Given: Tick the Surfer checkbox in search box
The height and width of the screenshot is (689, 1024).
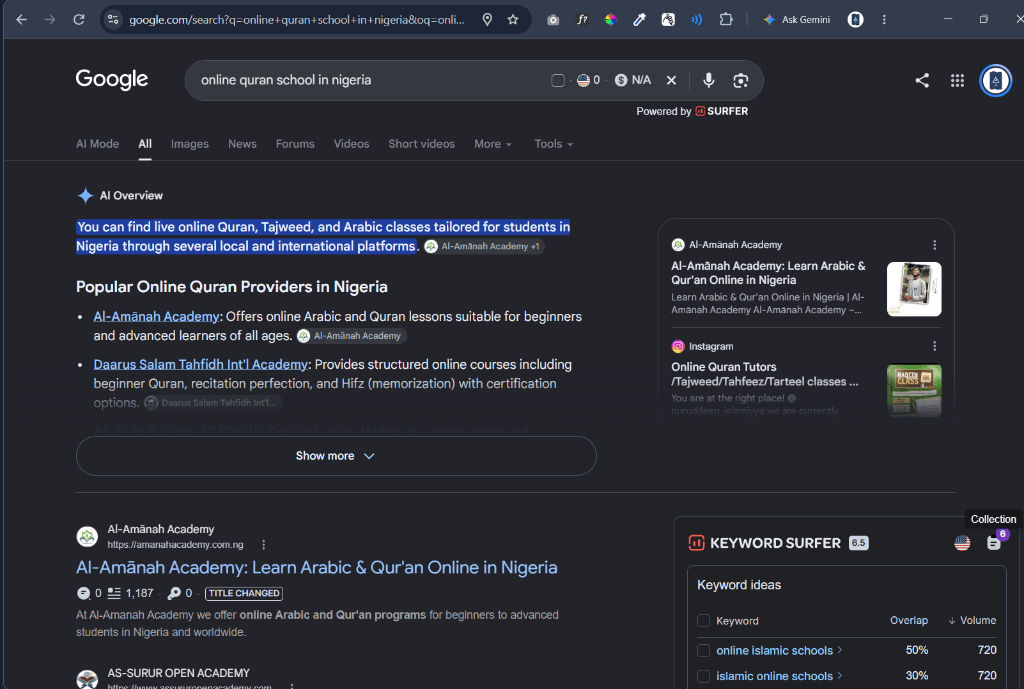Looking at the screenshot, I should click(x=558, y=80).
